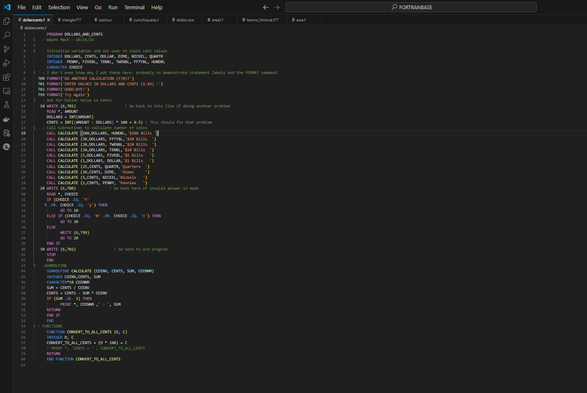Open the View menu

click(x=82, y=7)
